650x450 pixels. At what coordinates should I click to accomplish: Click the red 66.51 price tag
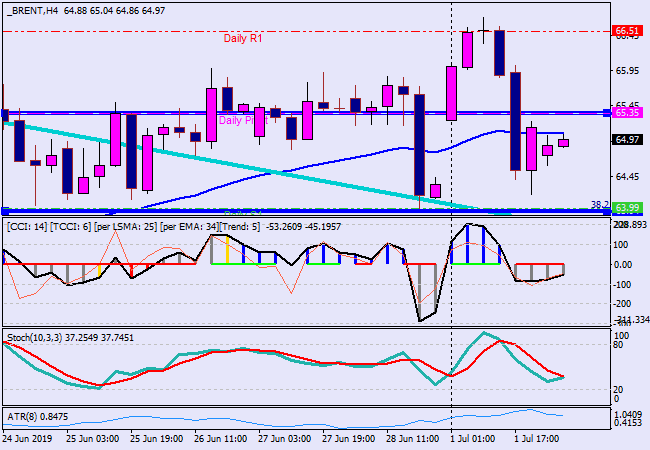tap(626, 31)
